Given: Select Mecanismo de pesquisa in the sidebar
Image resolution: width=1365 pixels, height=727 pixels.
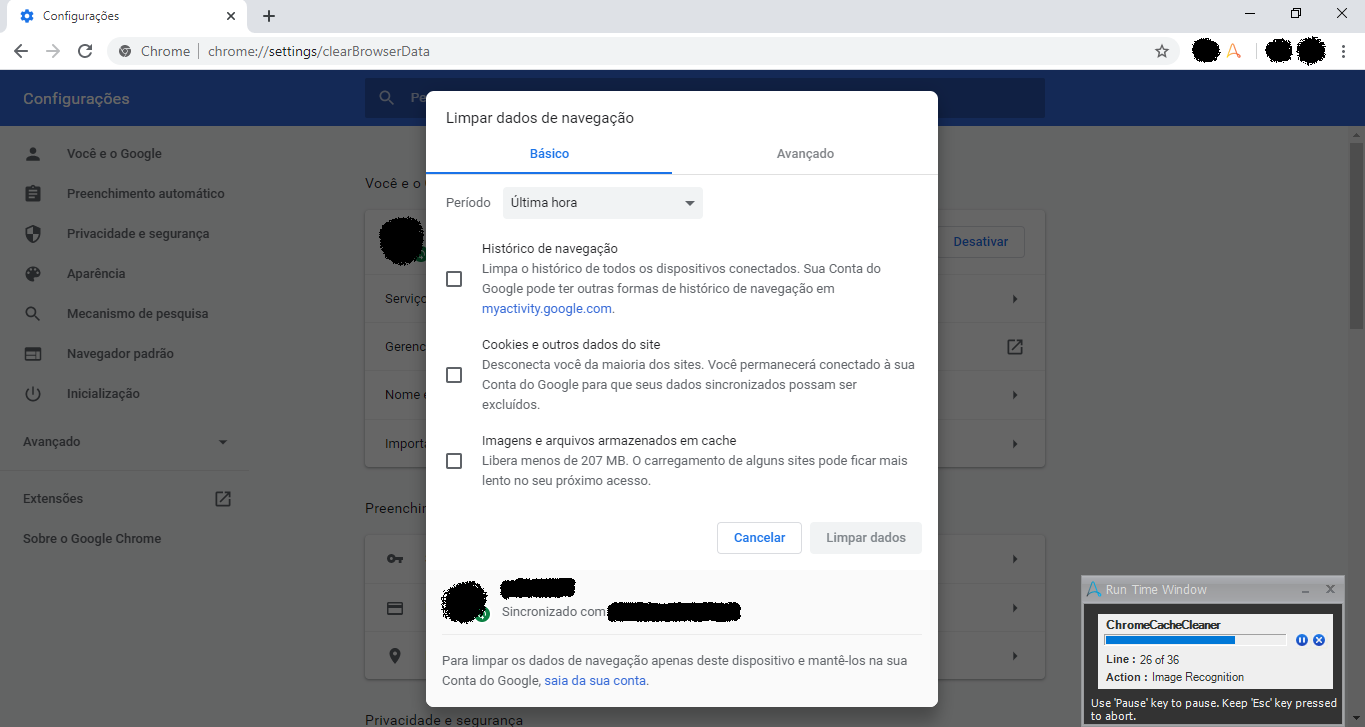Looking at the screenshot, I should tap(138, 314).
